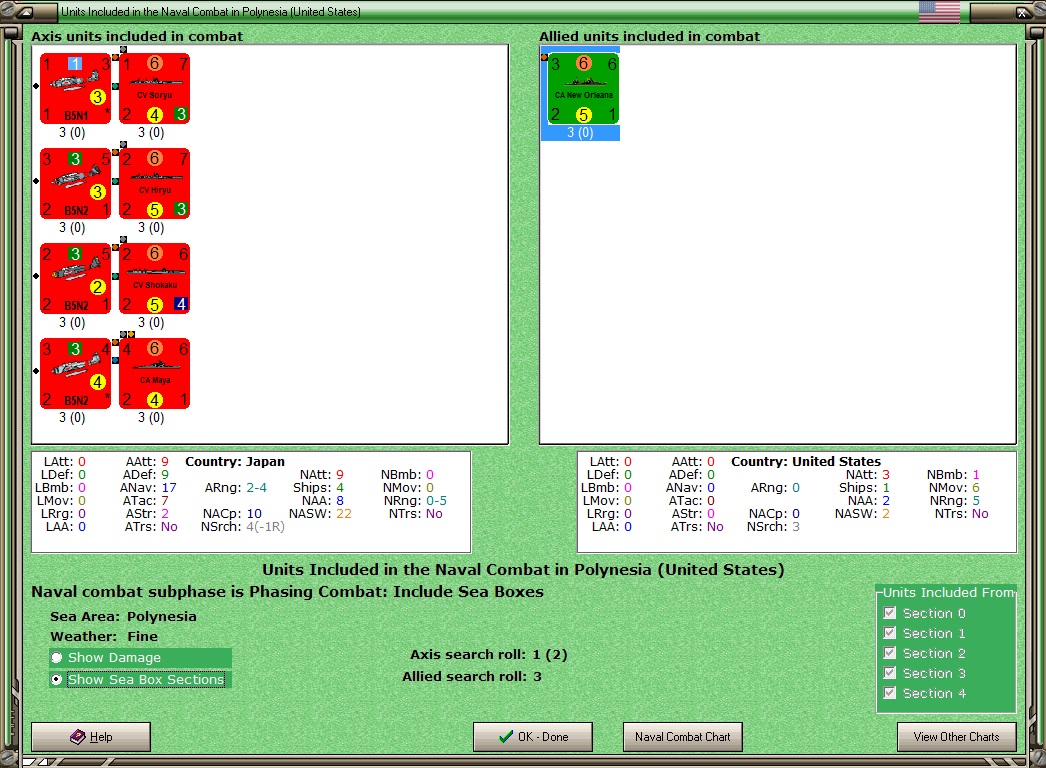Select the CA New Orleans cruiser counter
Image resolution: width=1046 pixels, height=768 pixels.
[584, 89]
